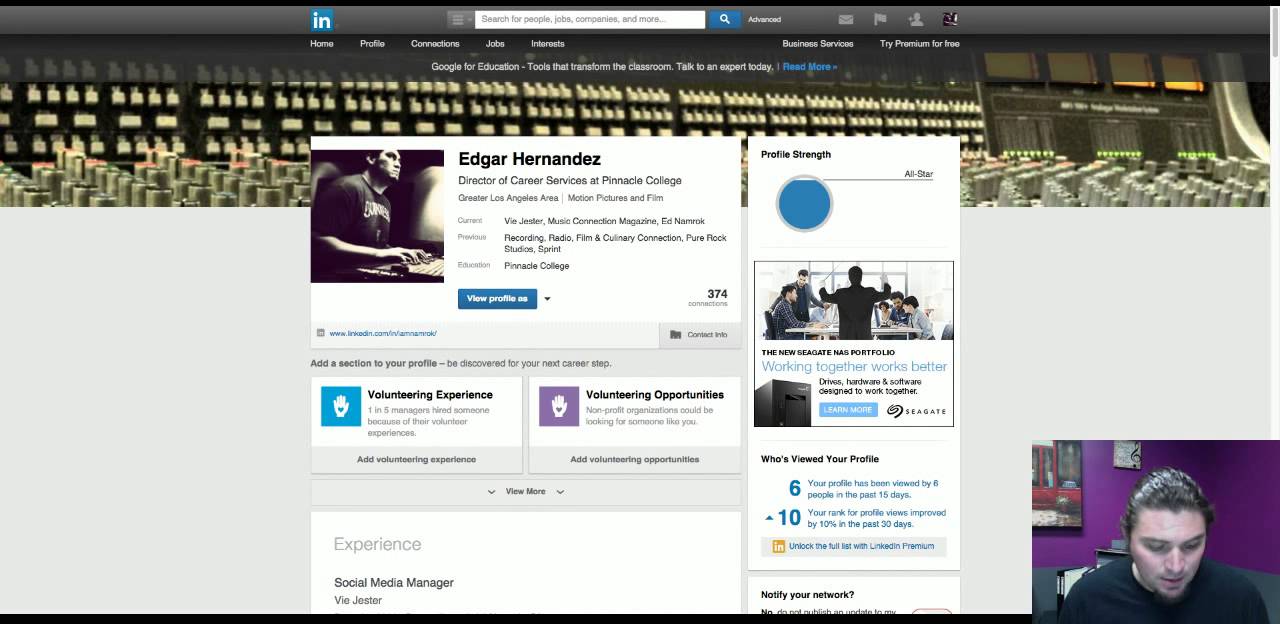Open the notifications flag icon
1280x624 pixels.
(880, 19)
